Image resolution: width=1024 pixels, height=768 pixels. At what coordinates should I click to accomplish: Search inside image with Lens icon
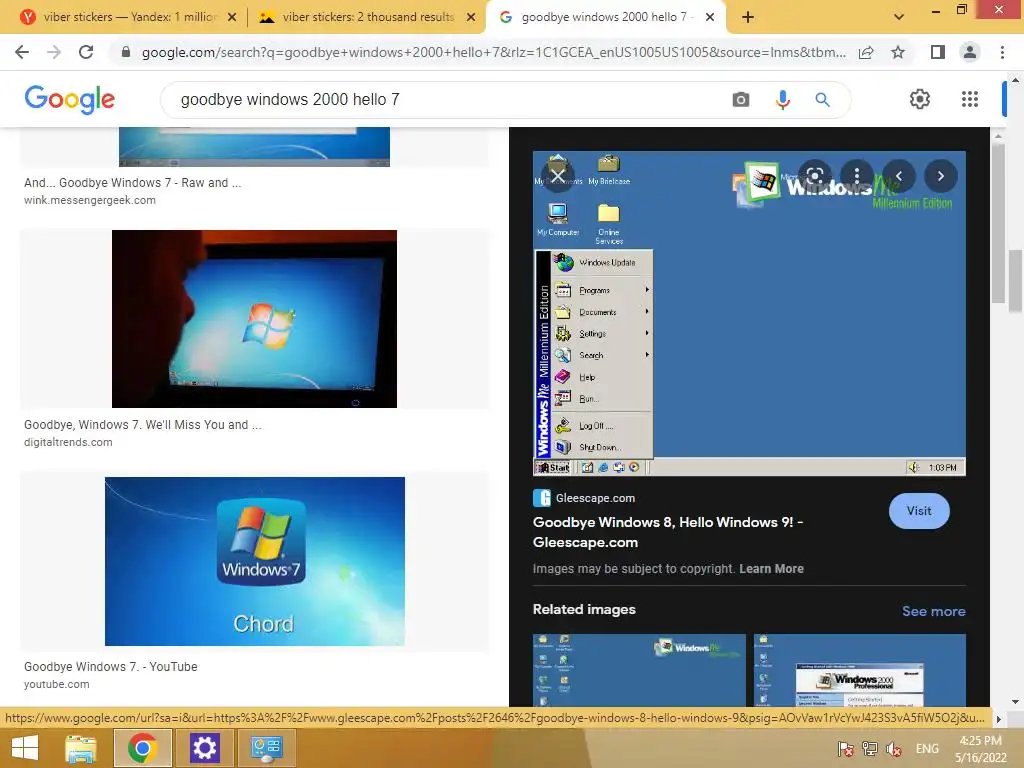(814, 176)
